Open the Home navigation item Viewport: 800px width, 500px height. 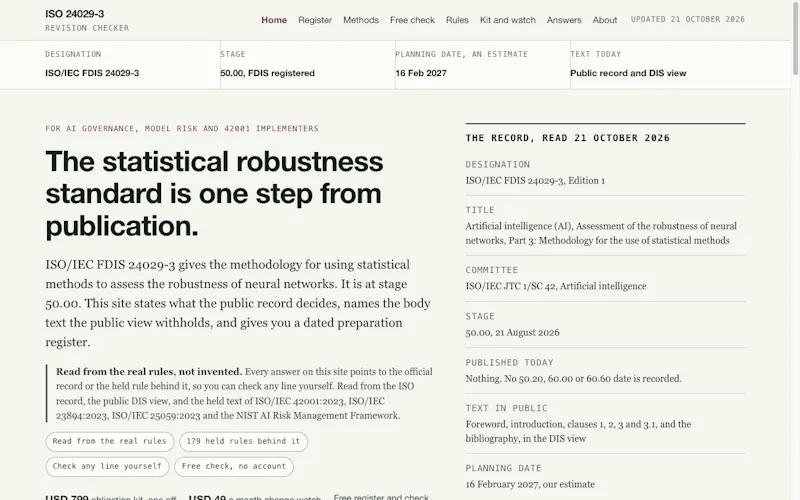(x=274, y=20)
